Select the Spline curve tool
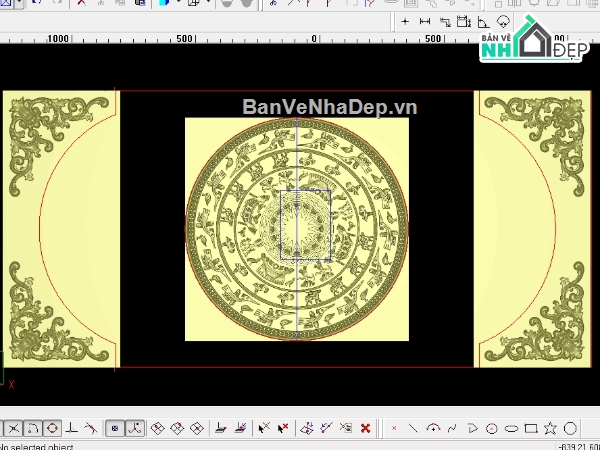Viewport: 600px width, 450px height. pyautogui.click(x=453, y=428)
